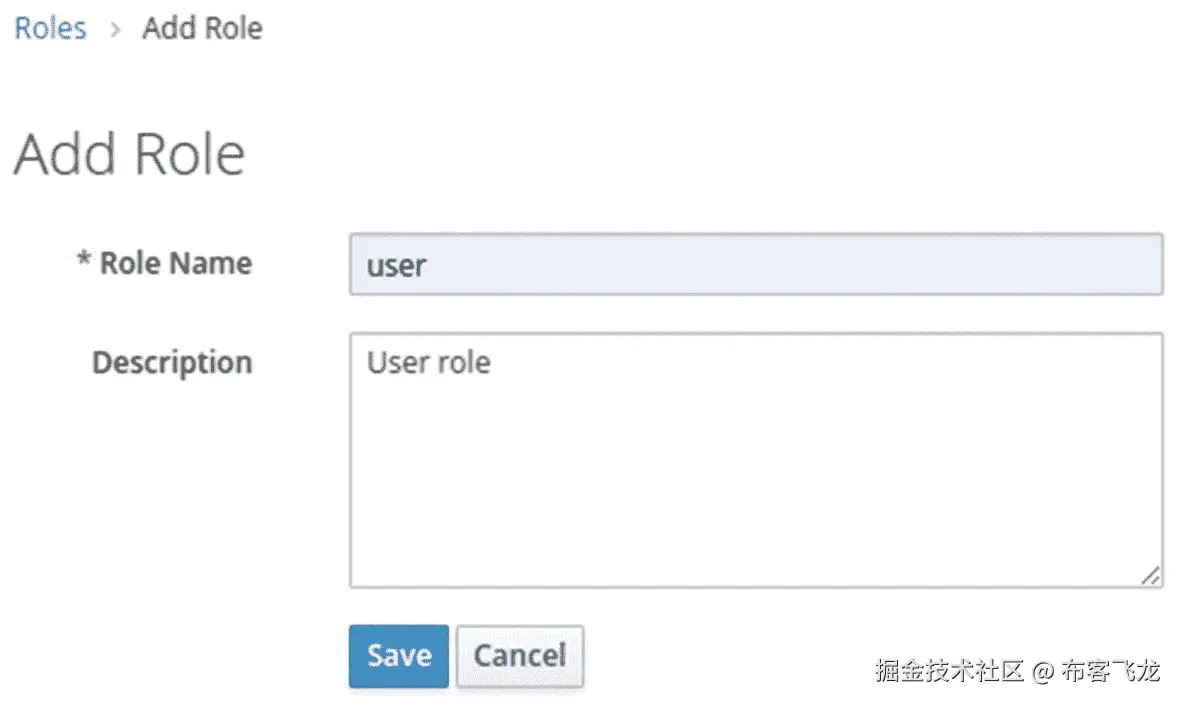1181x705 pixels.
Task: Cancel adding the role
Action: tap(519, 656)
